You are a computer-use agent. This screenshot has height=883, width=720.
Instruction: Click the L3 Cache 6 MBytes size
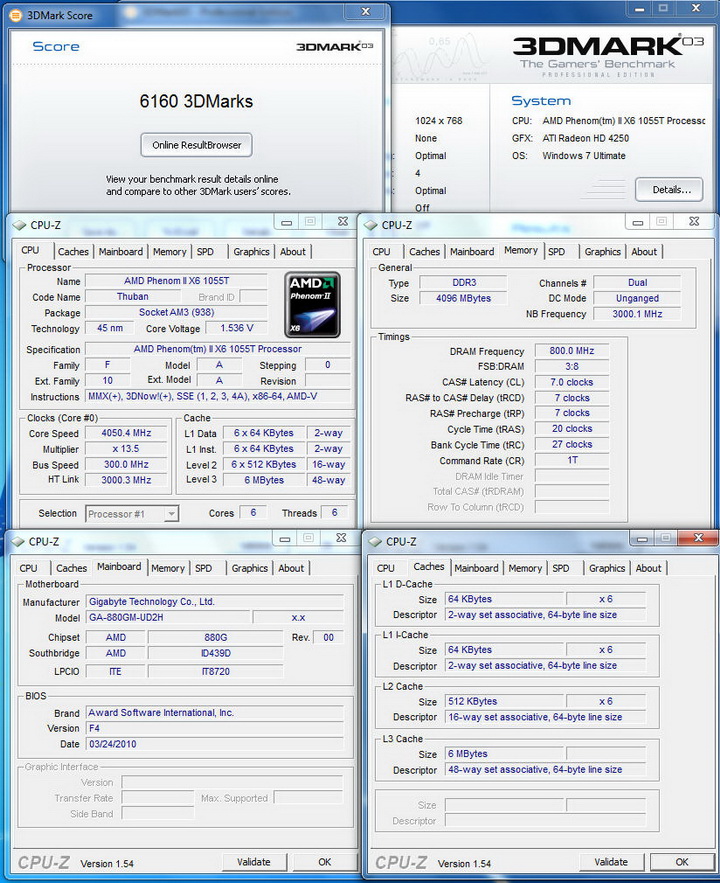(x=504, y=753)
